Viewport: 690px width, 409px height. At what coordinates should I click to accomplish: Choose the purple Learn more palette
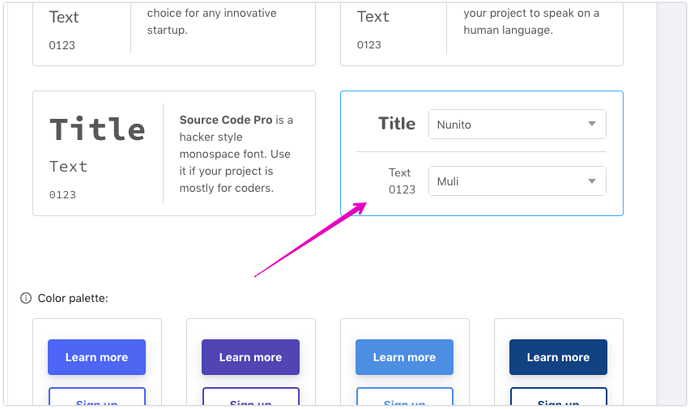[x=250, y=357]
